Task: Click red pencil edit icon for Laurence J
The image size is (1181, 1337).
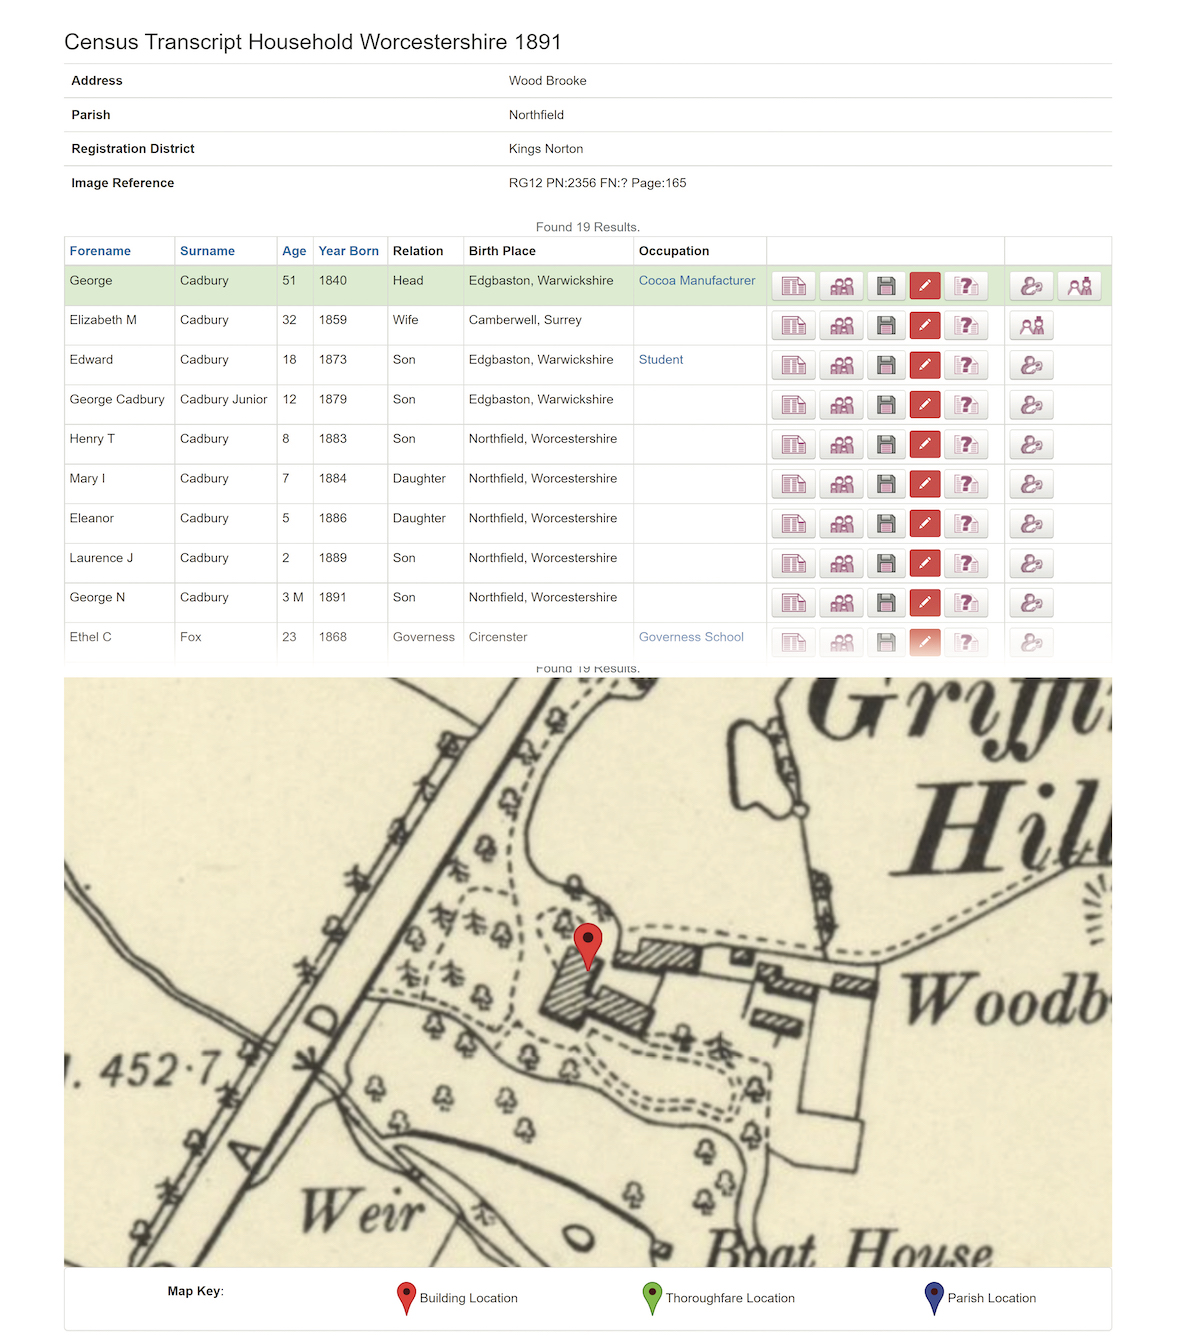Action: (x=925, y=564)
